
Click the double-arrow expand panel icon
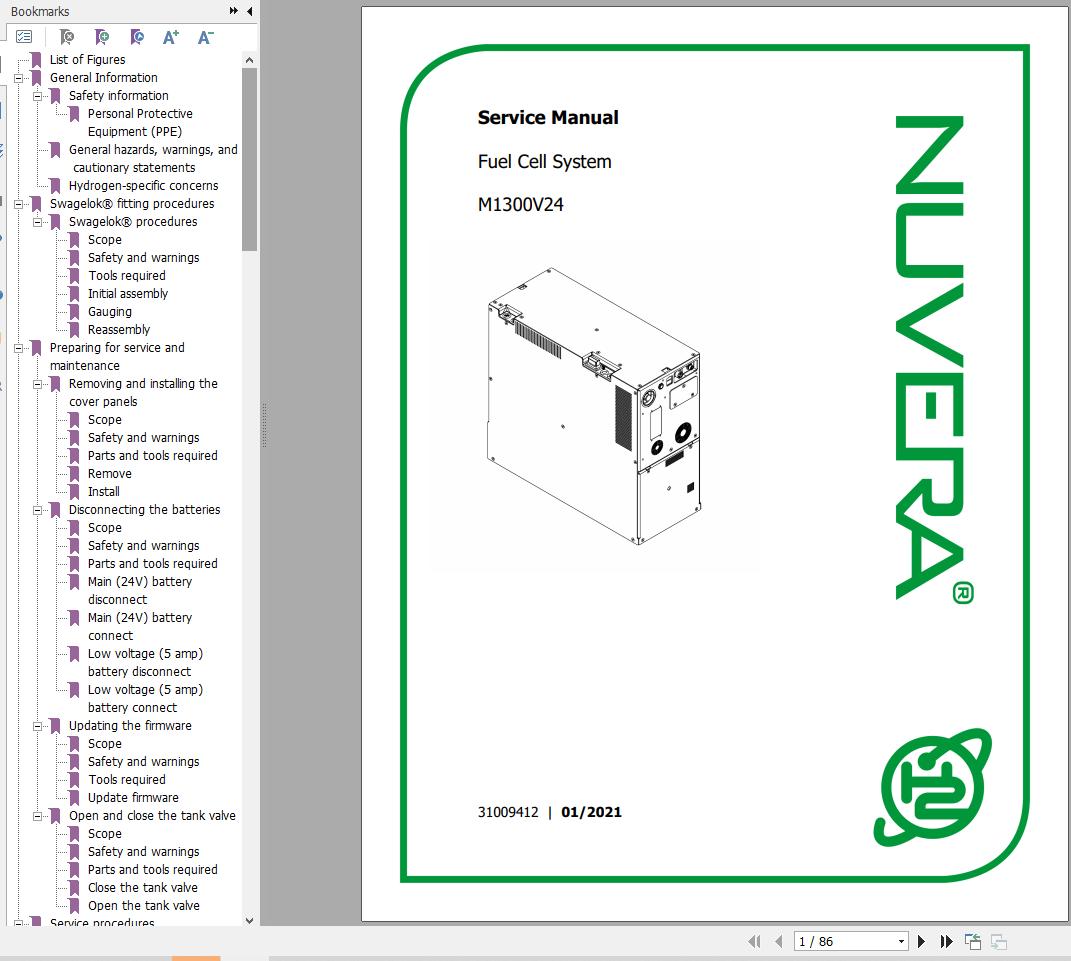click(234, 11)
